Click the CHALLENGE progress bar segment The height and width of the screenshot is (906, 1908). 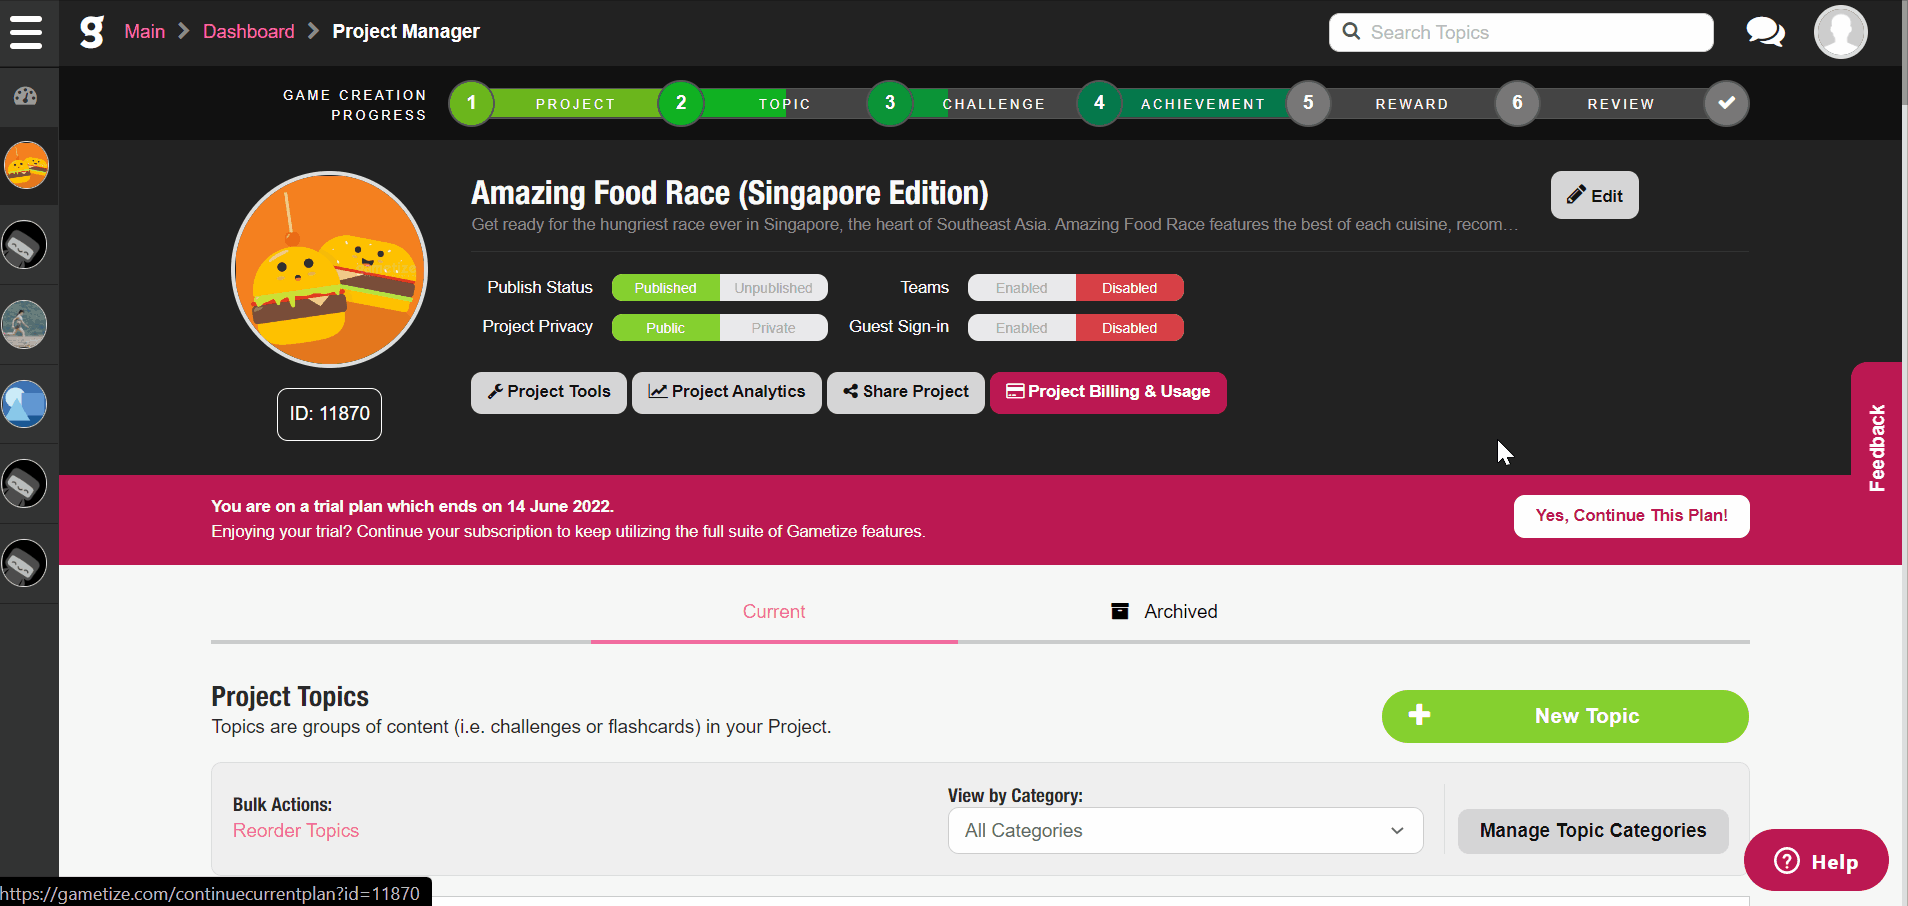[x=994, y=103]
